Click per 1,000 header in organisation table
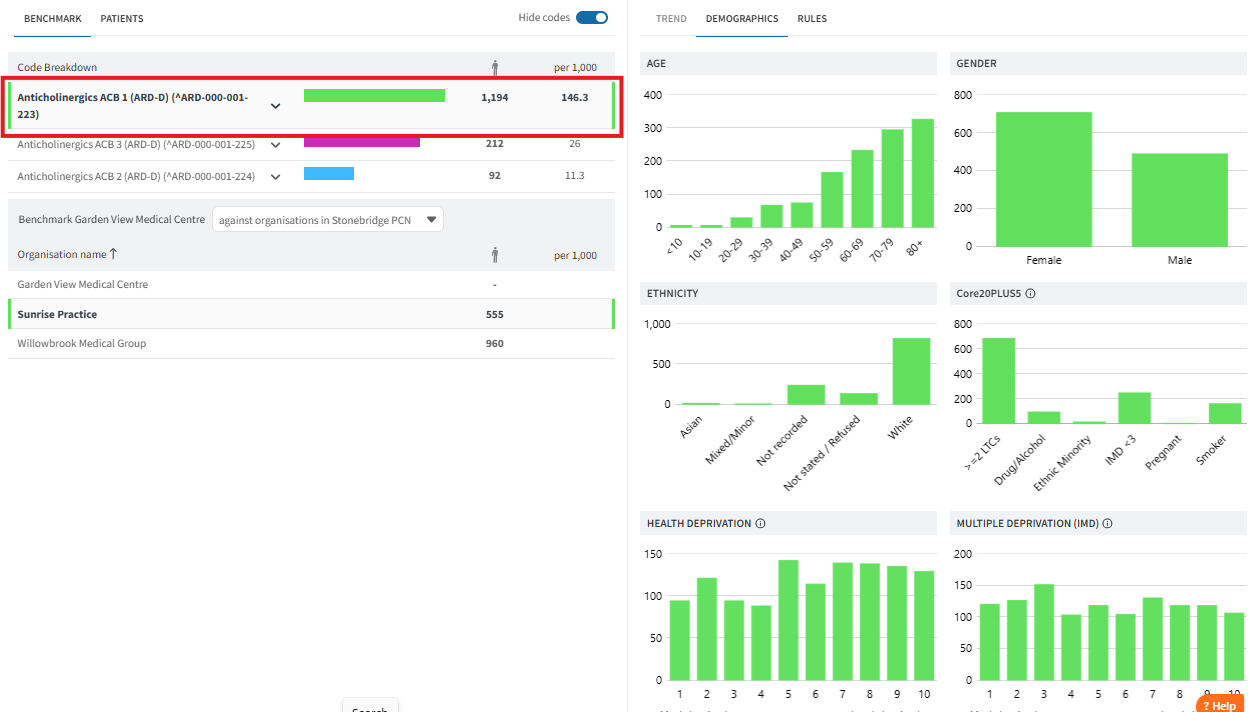1250x712 pixels. click(575, 256)
